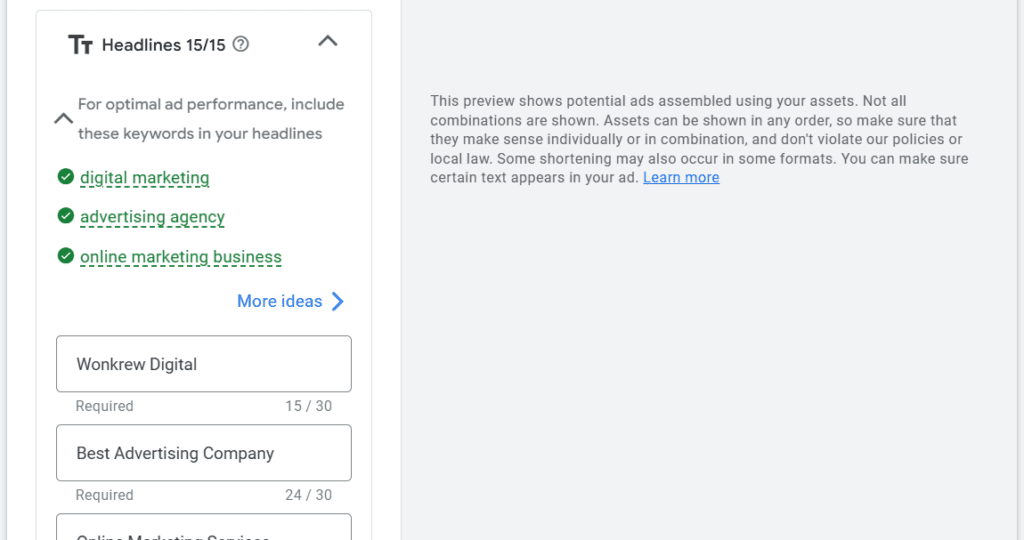Screen dimensions: 1024x540
Task: Click the Headlines 15/15 section title
Action: pos(163,45)
